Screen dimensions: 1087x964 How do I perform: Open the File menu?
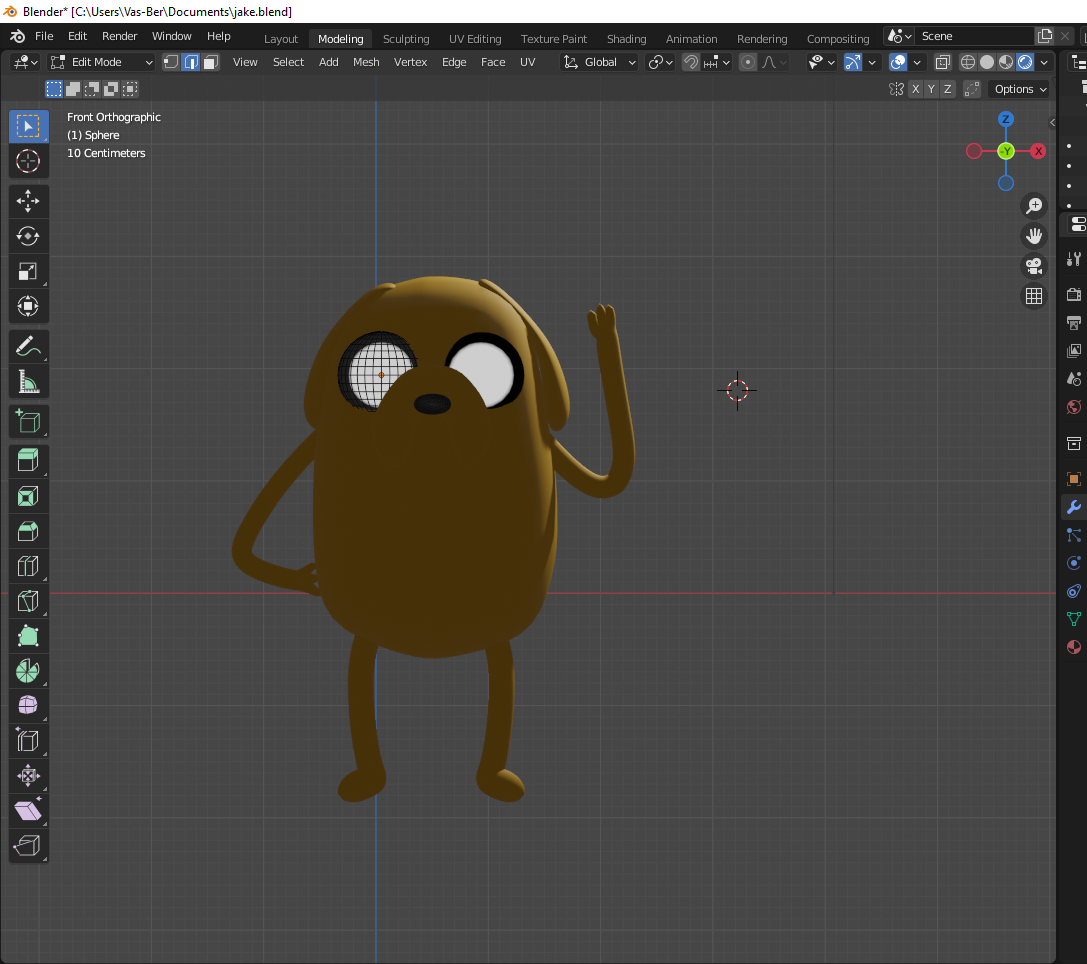click(x=44, y=36)
